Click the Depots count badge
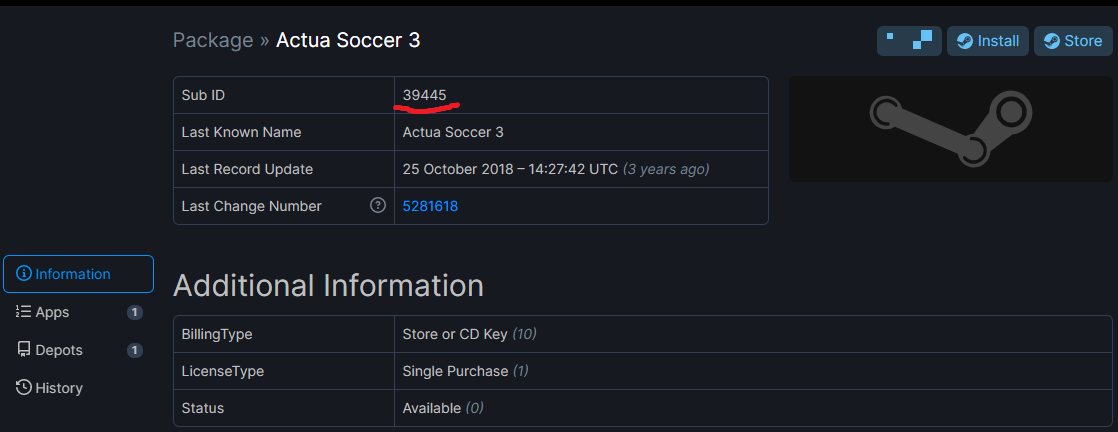 135,350
